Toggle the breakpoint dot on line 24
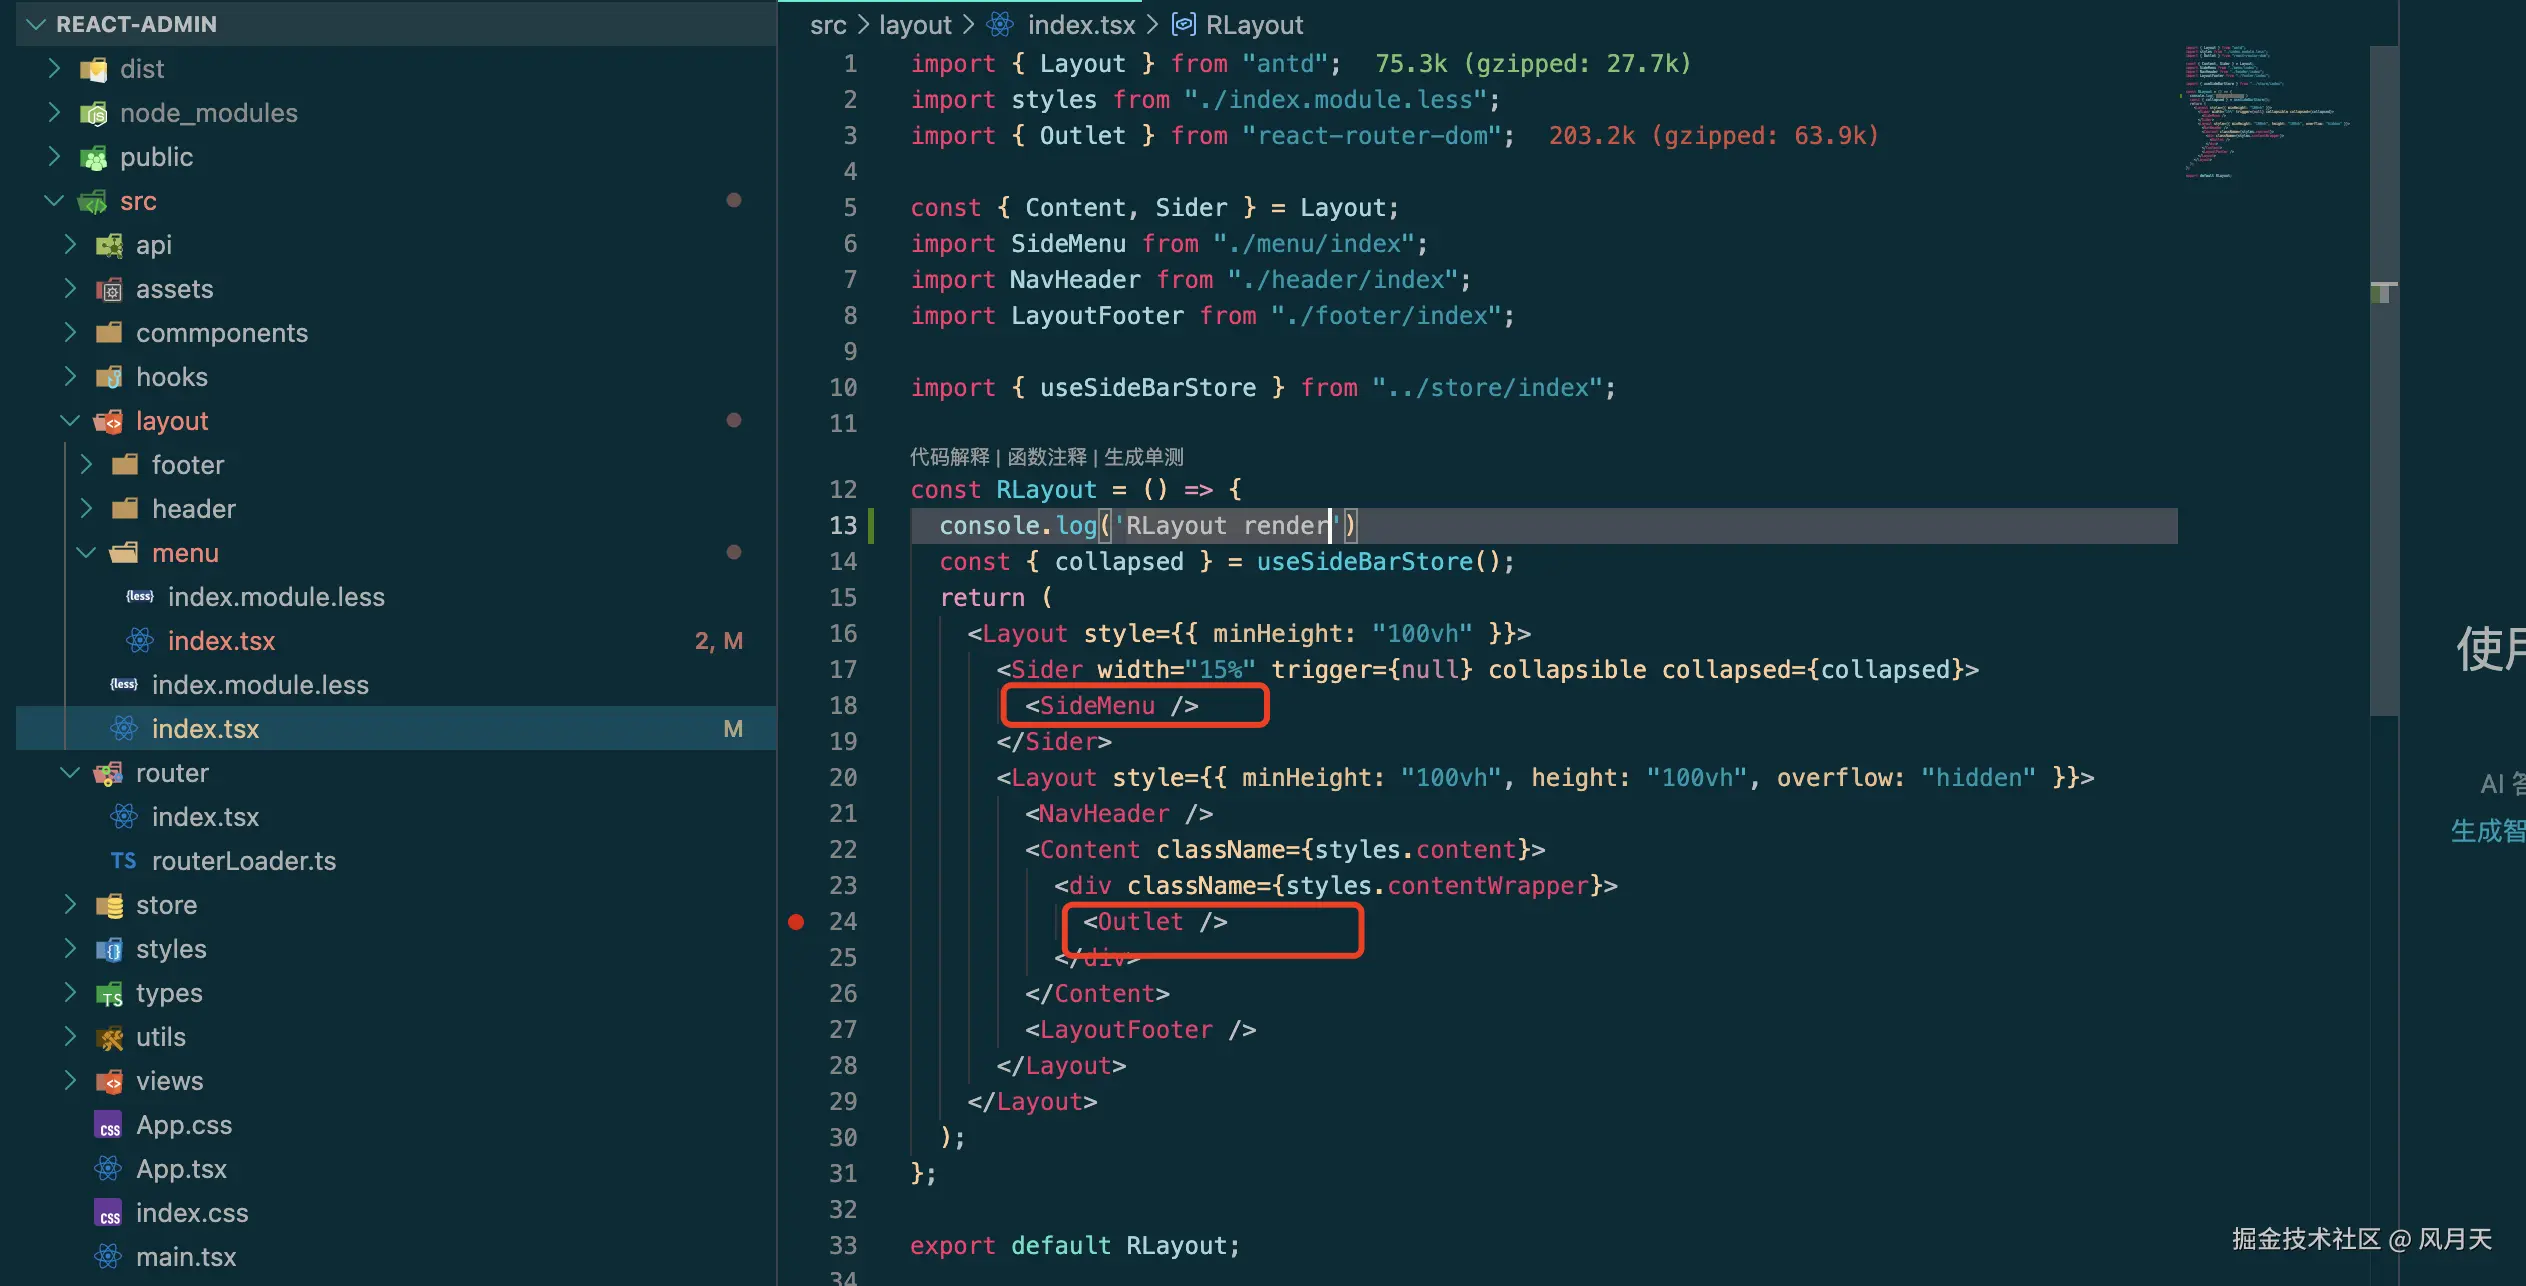This screenshot has width=2526, height=1286. 796,922
